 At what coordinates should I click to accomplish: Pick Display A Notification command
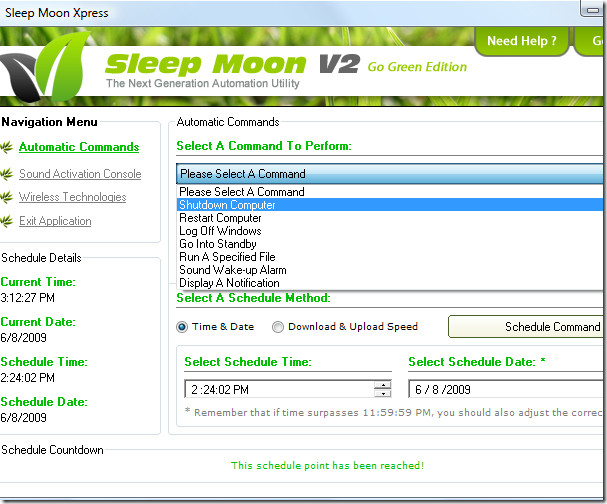(x=390, y=283)
